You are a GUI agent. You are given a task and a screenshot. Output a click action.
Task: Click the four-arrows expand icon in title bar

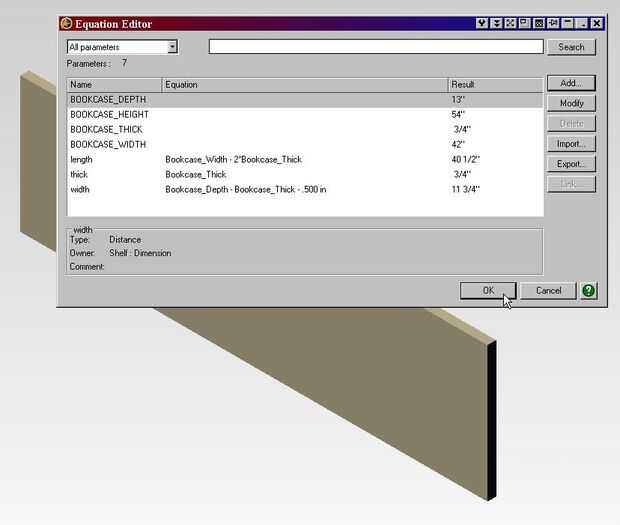pyautogui.click(x=510, y=23)
